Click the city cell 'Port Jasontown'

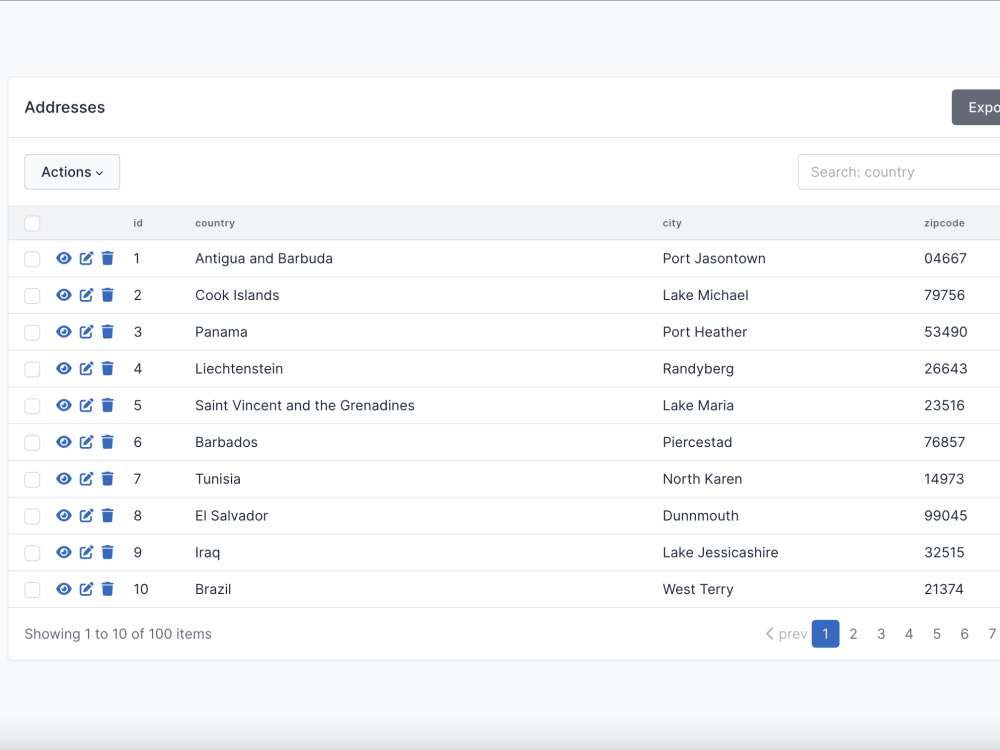[714, 258]
